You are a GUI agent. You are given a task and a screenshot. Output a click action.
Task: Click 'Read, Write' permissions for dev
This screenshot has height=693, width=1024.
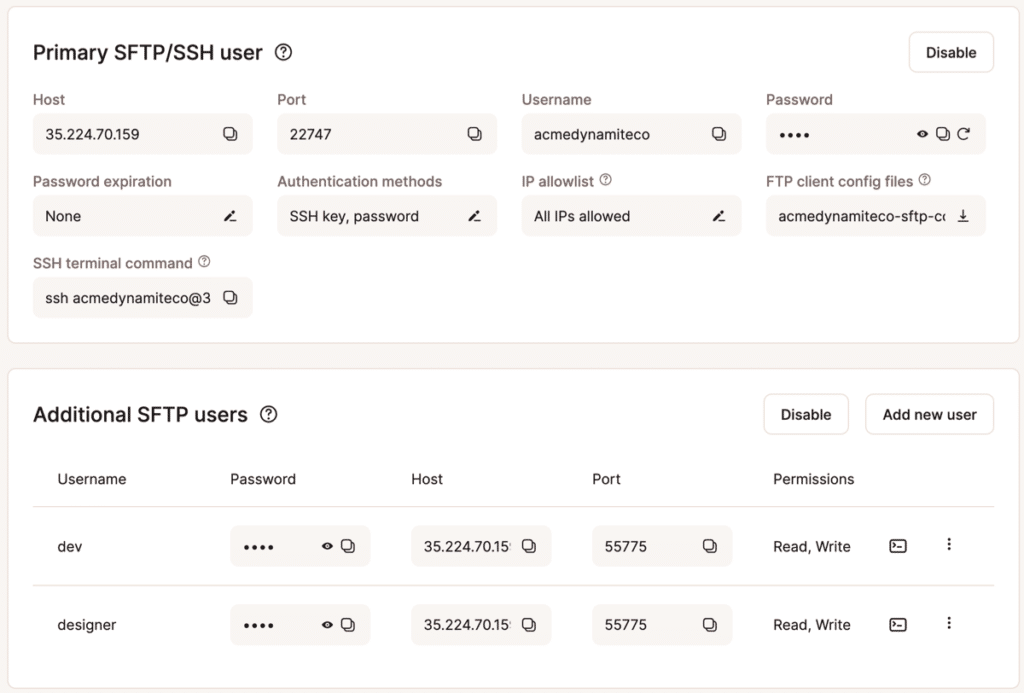coord(812,547)
